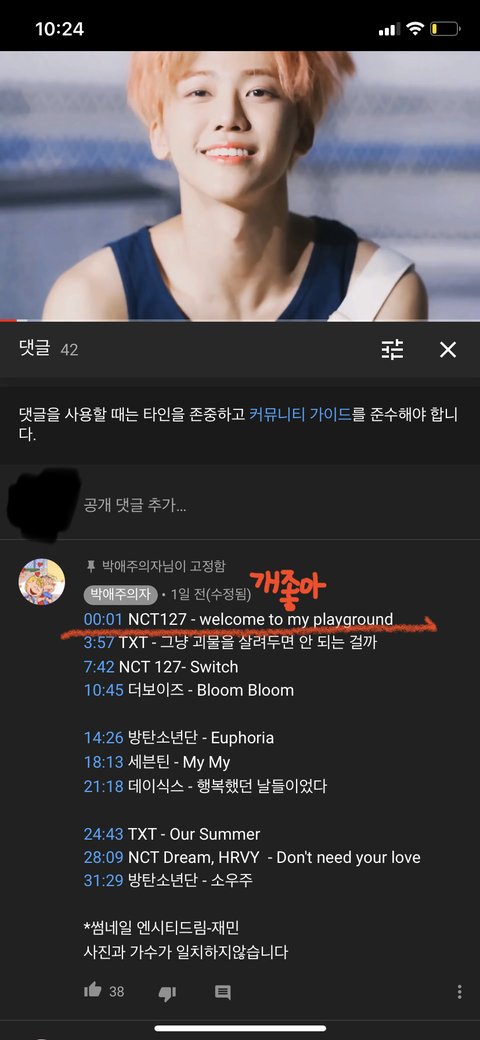This screenshot has height=1040, width=480.
Task: Open replies on the pinned comment
Action: coord(223,992)
